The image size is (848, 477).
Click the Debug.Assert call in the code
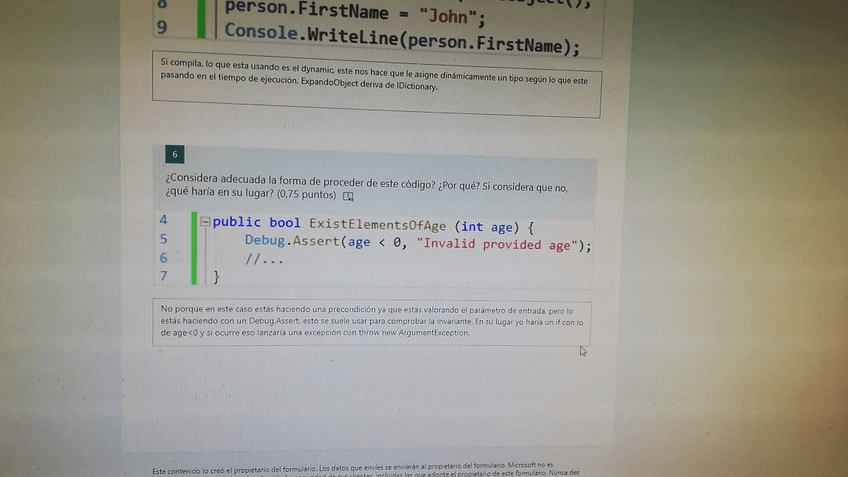coord(293,242)
